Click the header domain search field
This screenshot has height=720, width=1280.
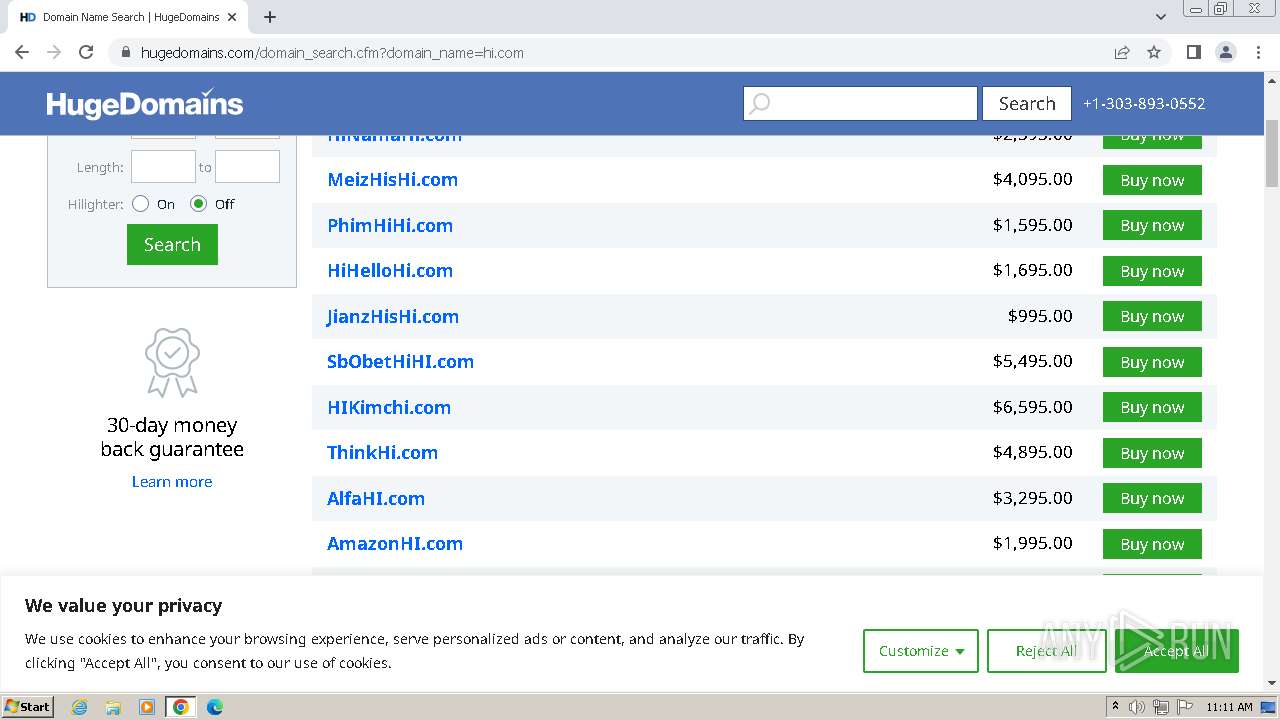tap(860, 103)
